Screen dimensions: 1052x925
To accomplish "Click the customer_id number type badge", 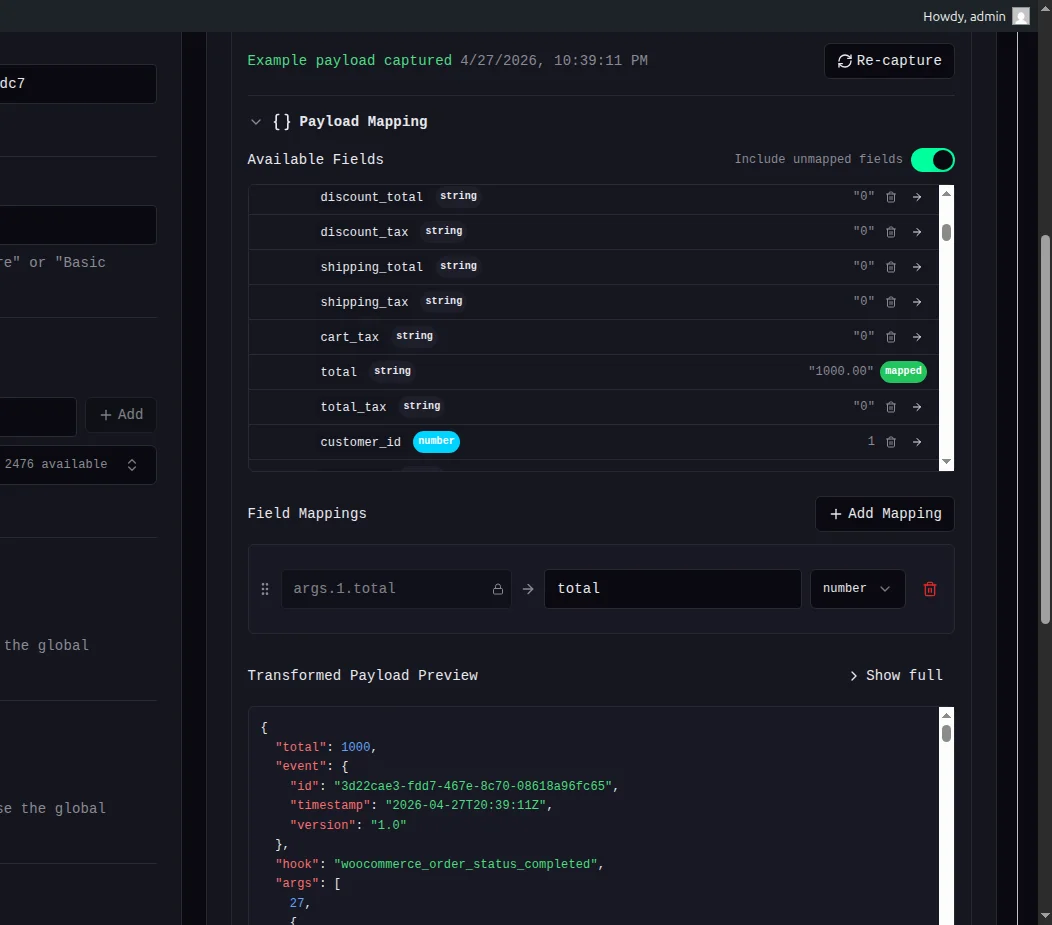I will click(436, 441).
